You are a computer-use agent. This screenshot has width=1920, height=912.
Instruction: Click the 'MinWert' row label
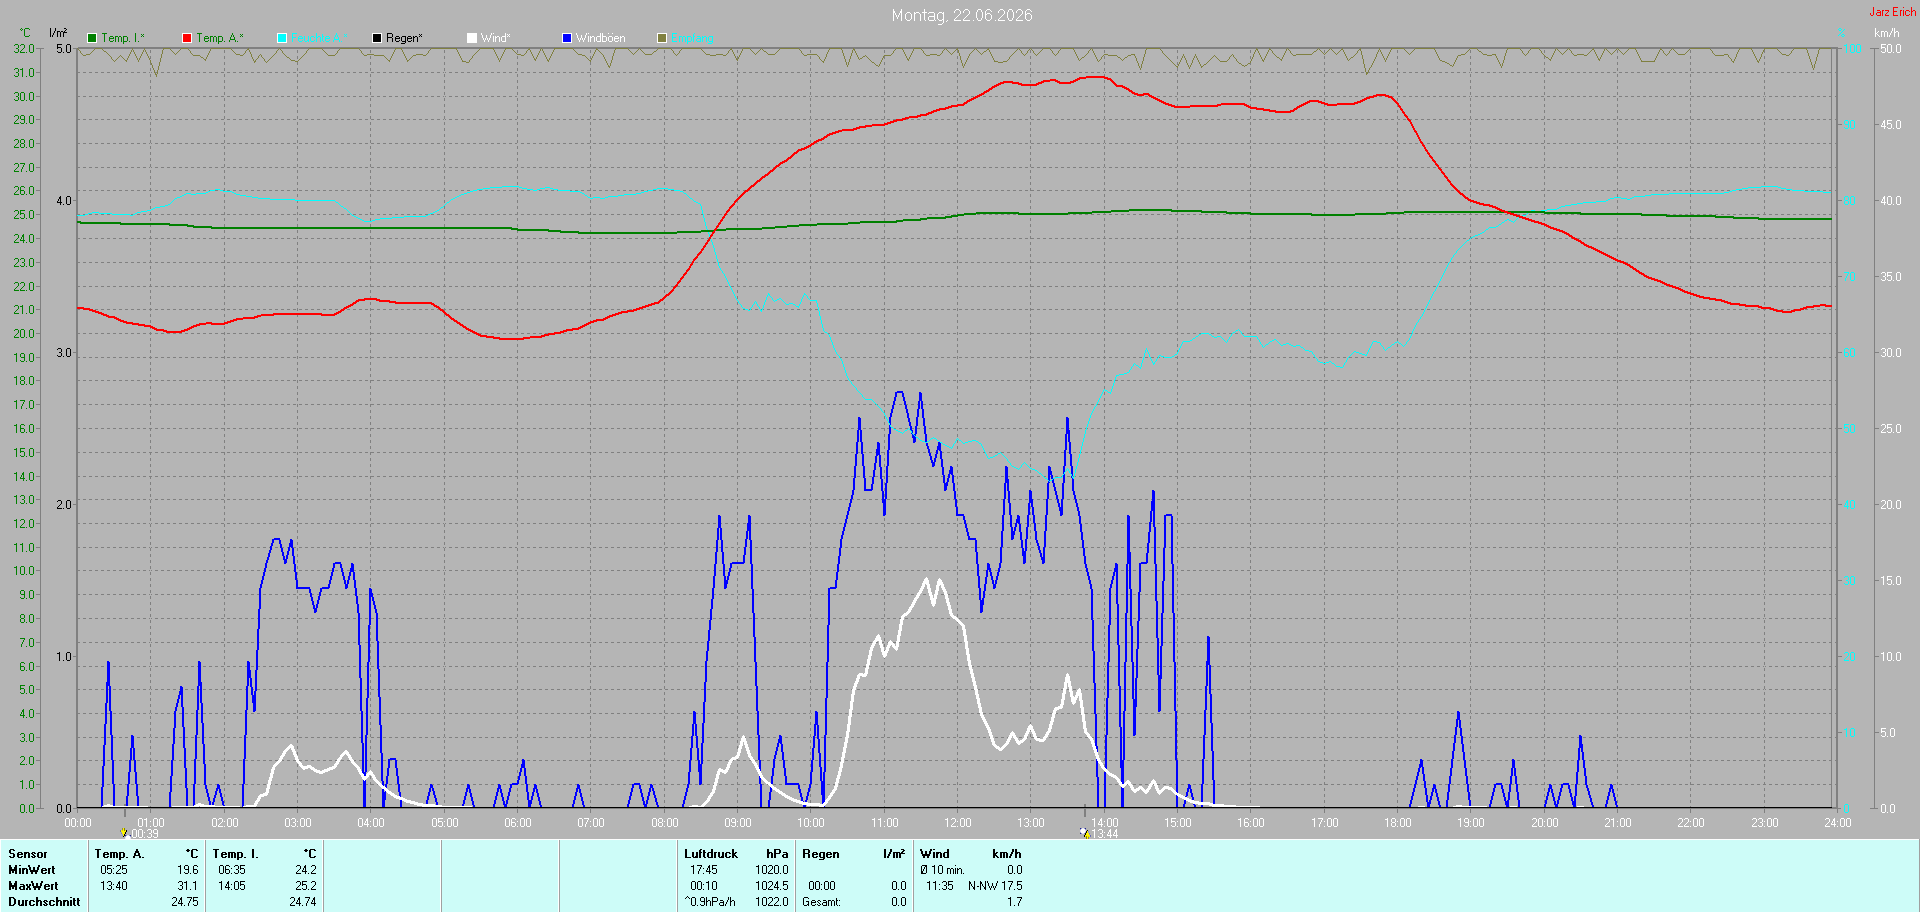(32, 870)
